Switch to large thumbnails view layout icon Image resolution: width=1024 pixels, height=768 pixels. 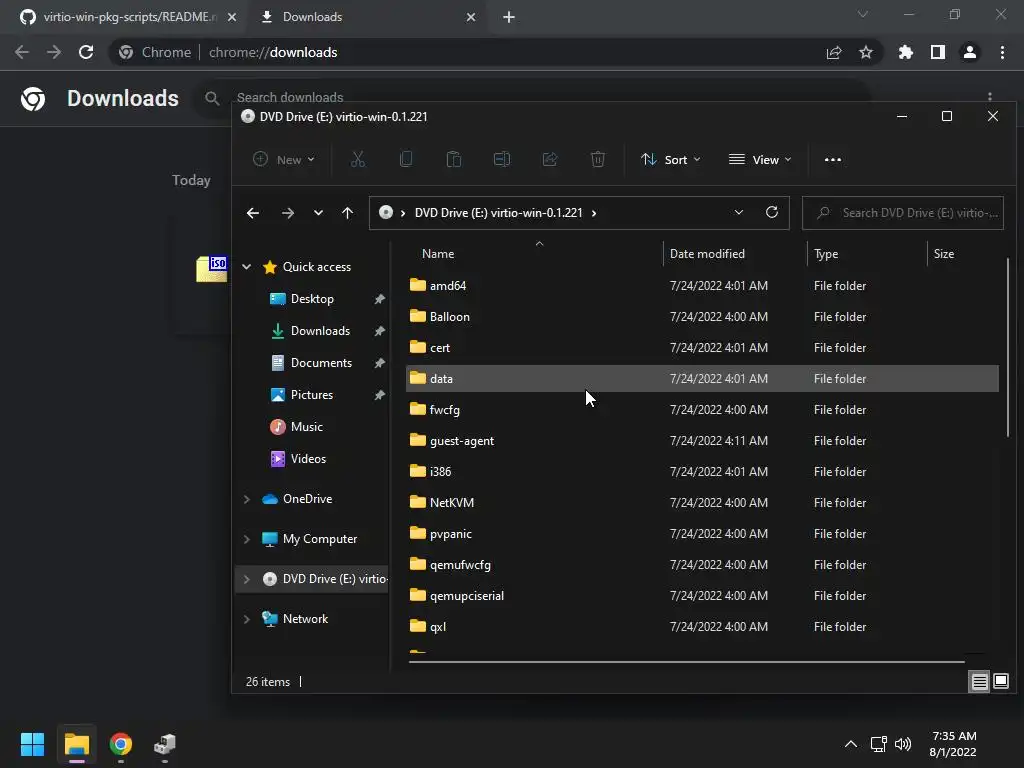point(1001,682)
